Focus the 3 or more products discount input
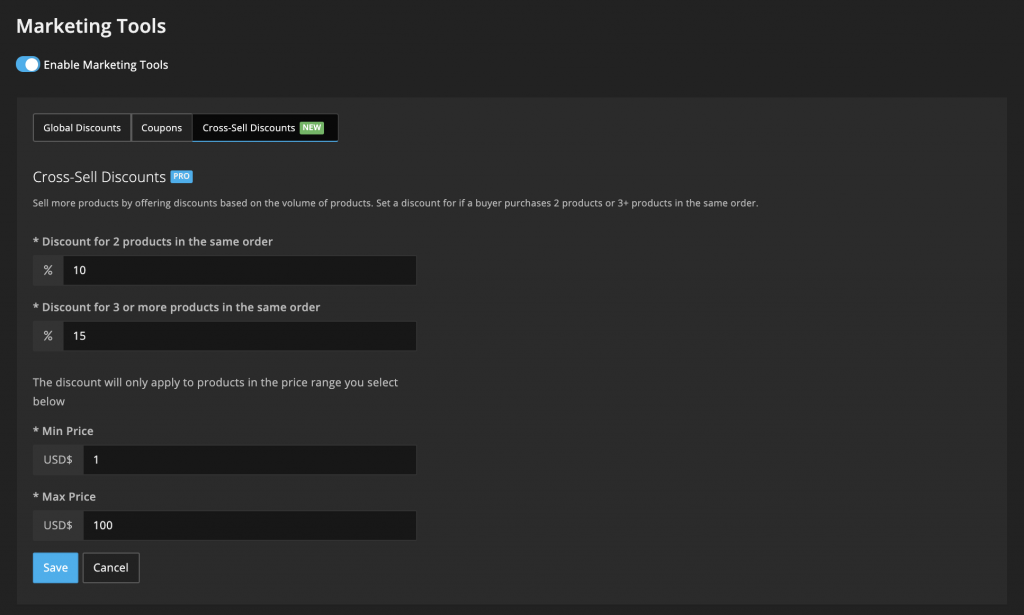The width and height of the screenshot is (1024, 615). point(240,336)
